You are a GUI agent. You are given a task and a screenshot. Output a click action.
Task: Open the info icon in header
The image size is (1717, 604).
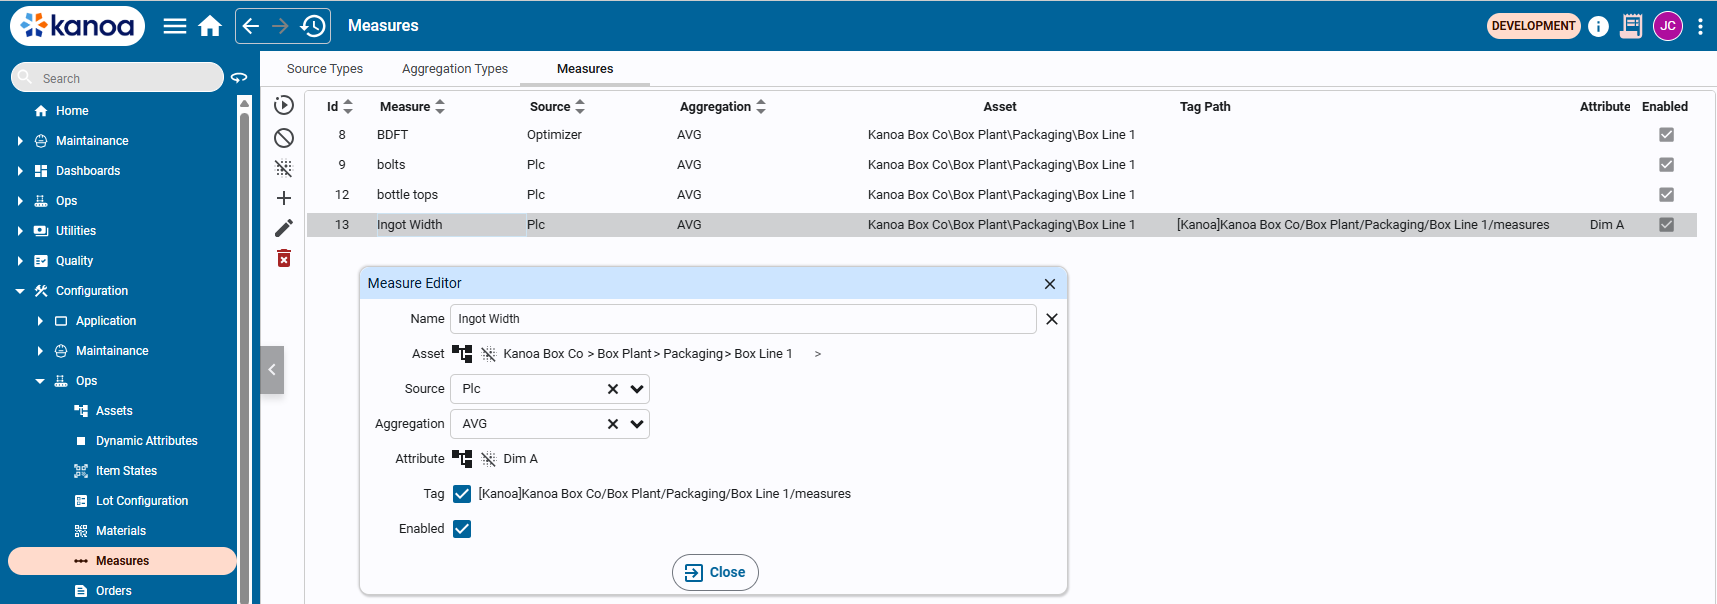pos(1598,26)
